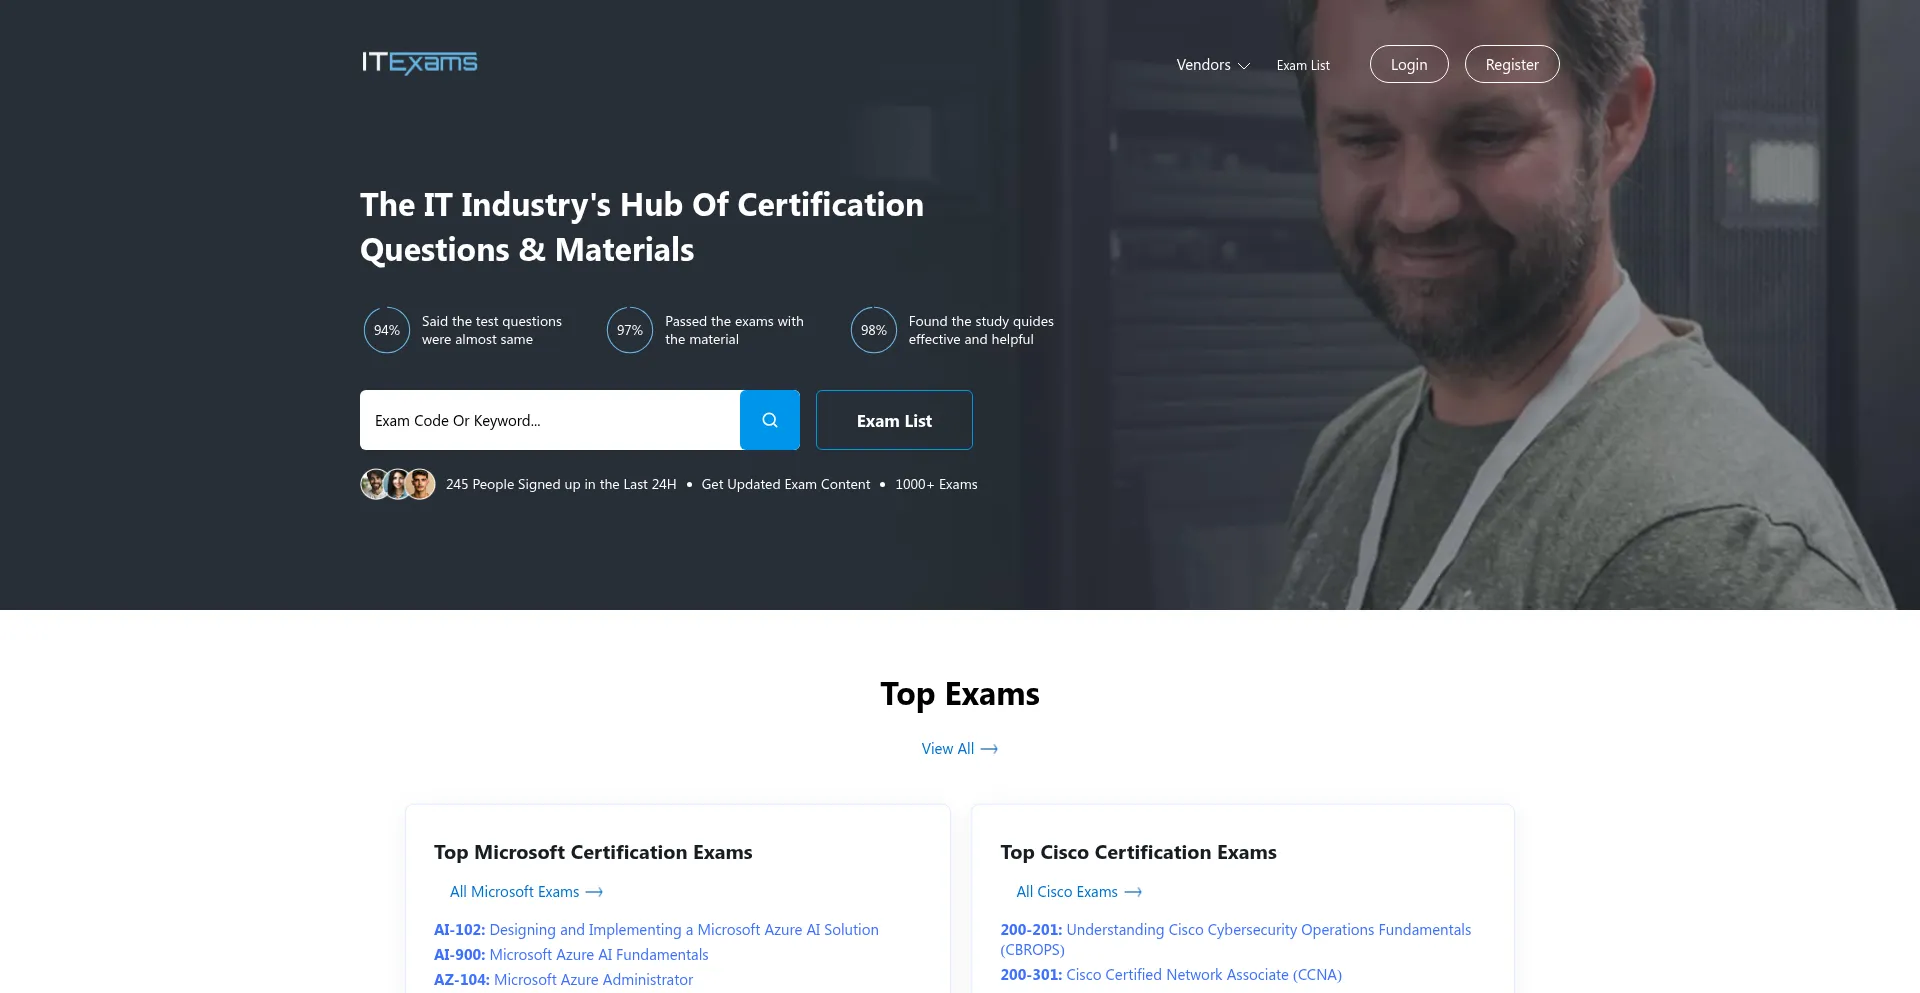Click the arrow beside All Cisco Exams
The image size is (1920, 993).
pyautogui.click(x=1132, y=891)
